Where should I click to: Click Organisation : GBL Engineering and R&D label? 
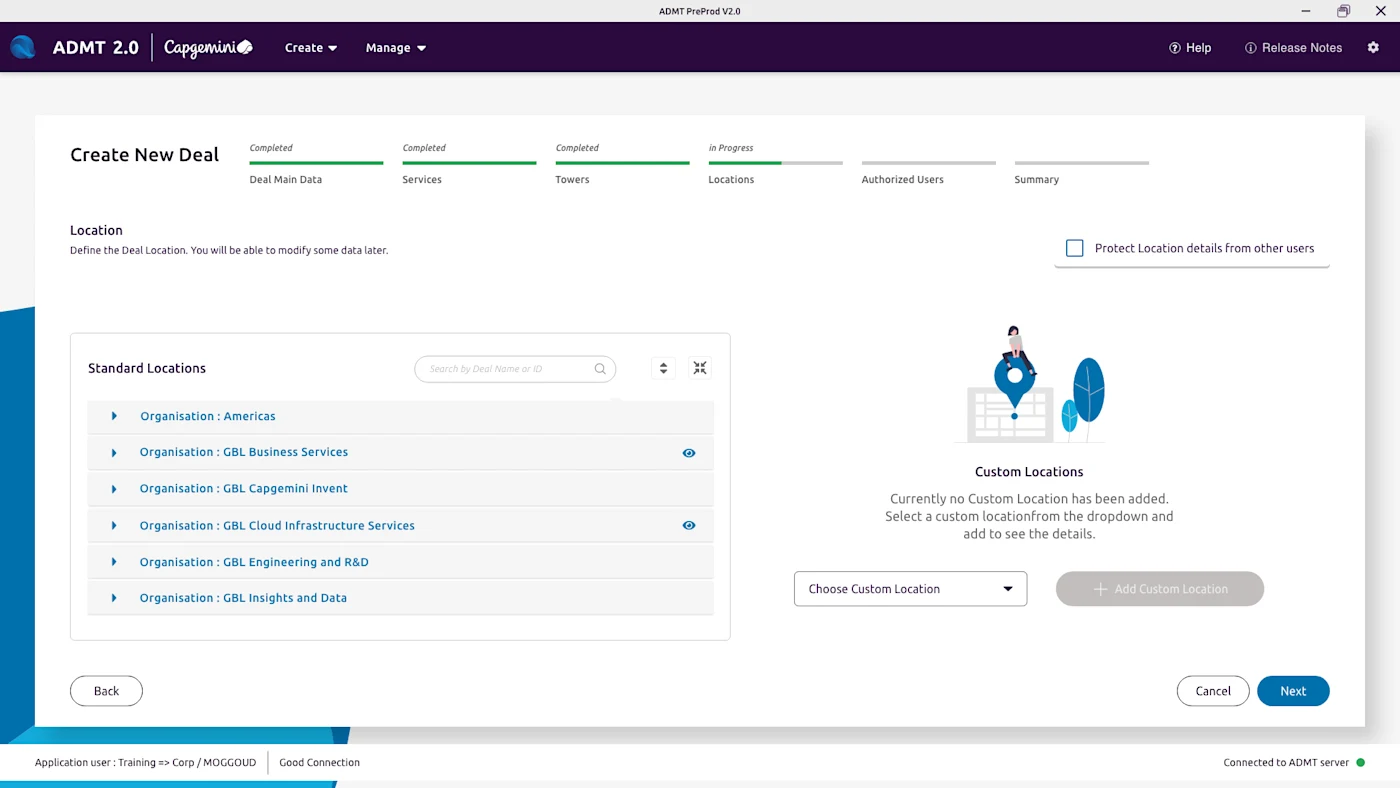pyautogui.click(x=254, y=562)
